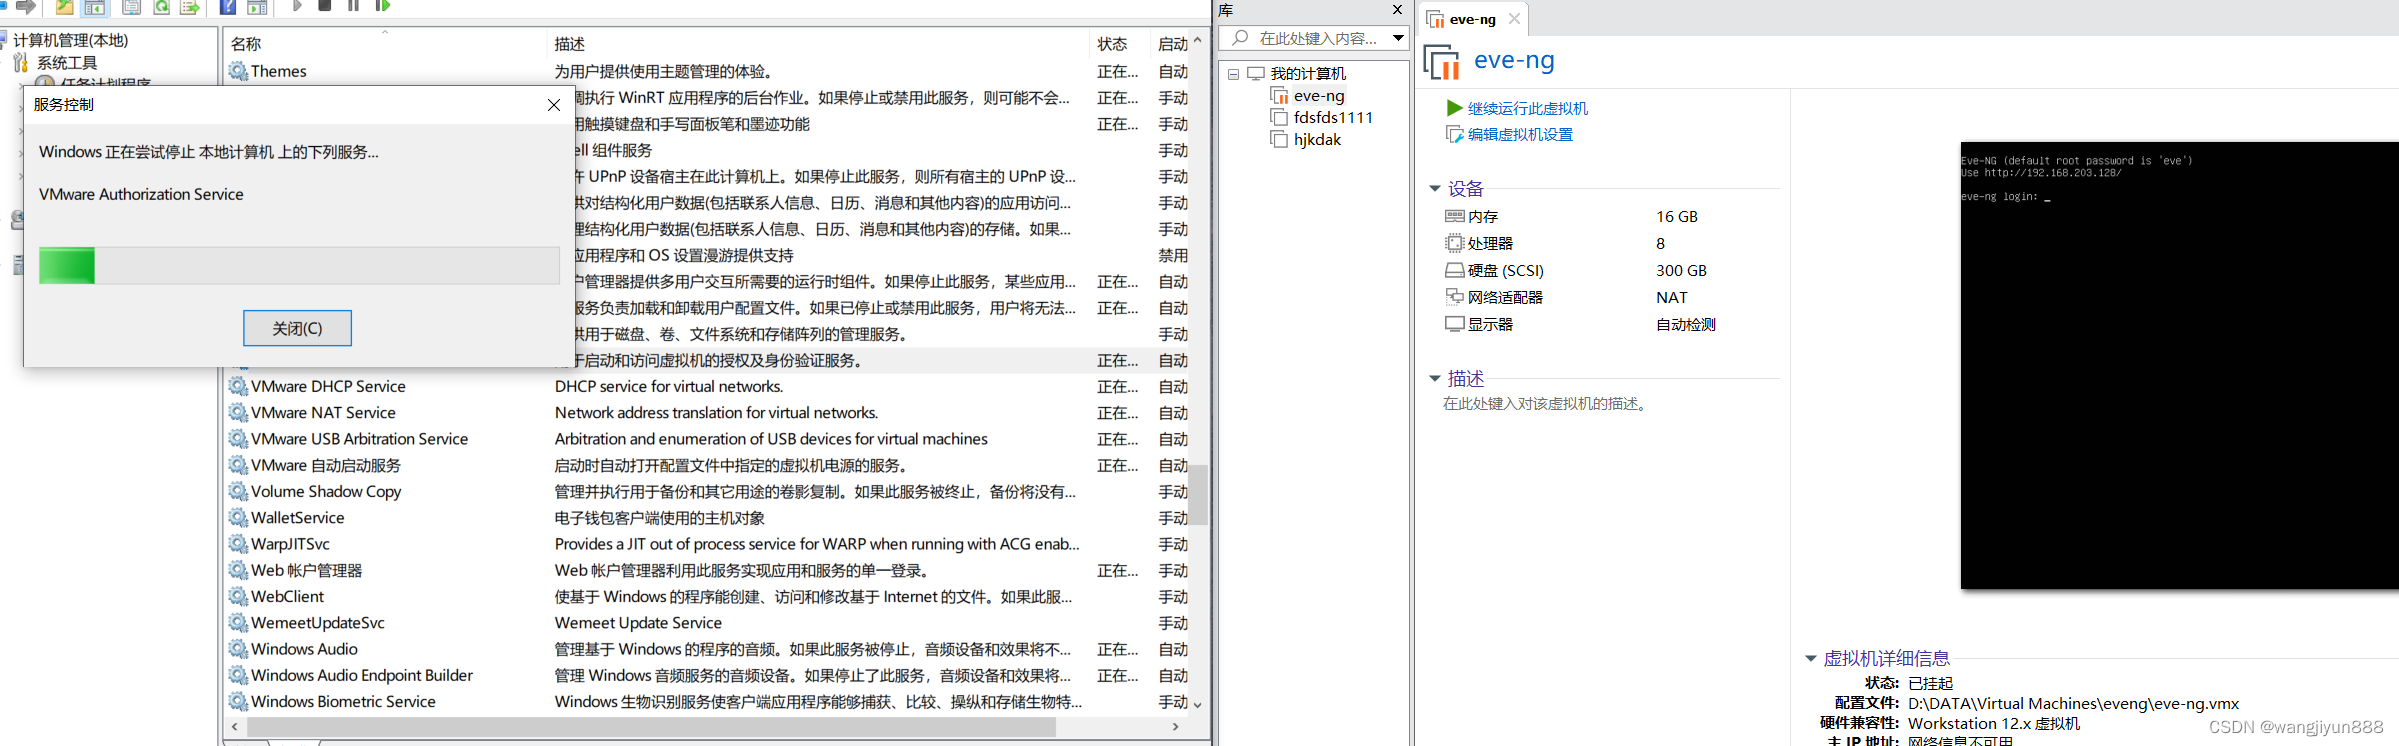Click the export list toolbar icon
Viewport: 2399px width, 746px height.
coord(189,6)
